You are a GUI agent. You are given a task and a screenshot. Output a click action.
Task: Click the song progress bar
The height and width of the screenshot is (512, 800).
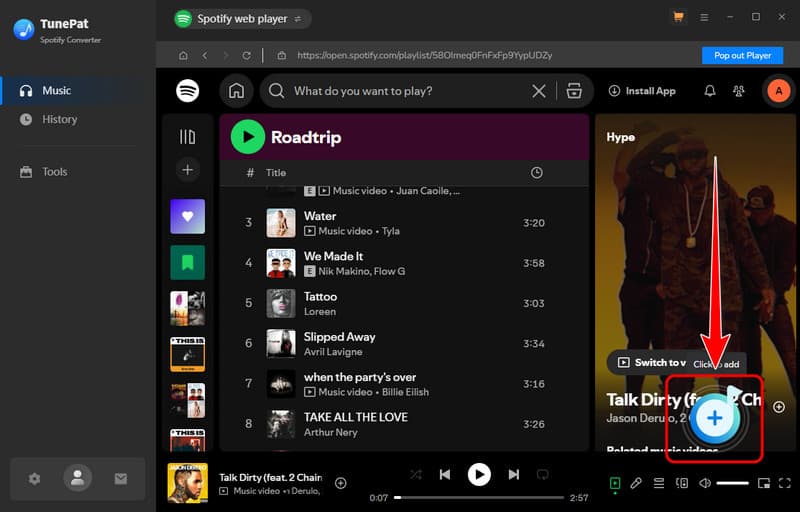[480, 497]
